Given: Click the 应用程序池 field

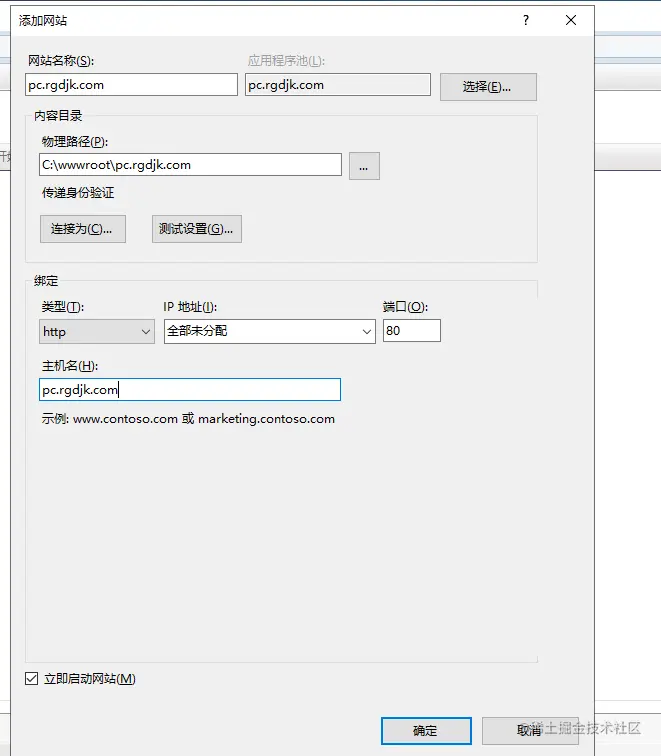Looking at the screenshot, I should click(337, 85).
